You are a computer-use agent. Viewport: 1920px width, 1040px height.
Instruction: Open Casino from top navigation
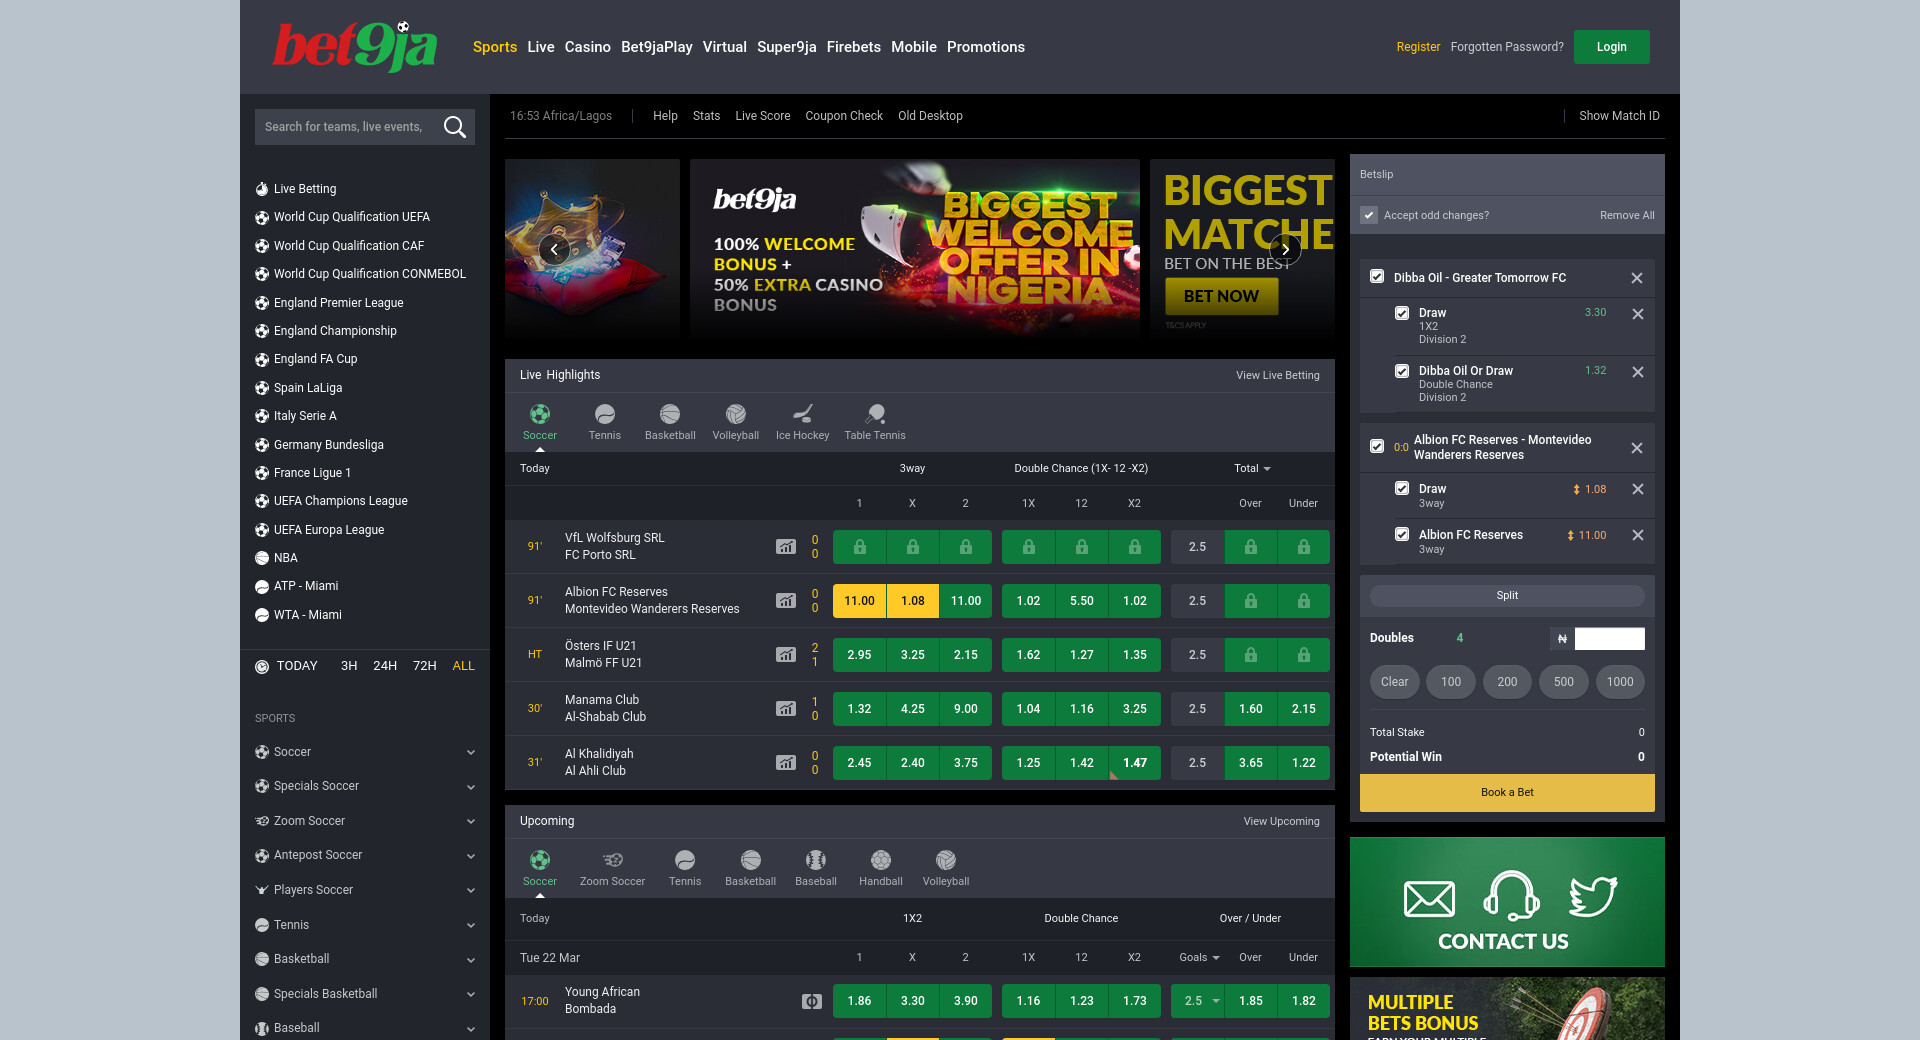pos(588,47)
